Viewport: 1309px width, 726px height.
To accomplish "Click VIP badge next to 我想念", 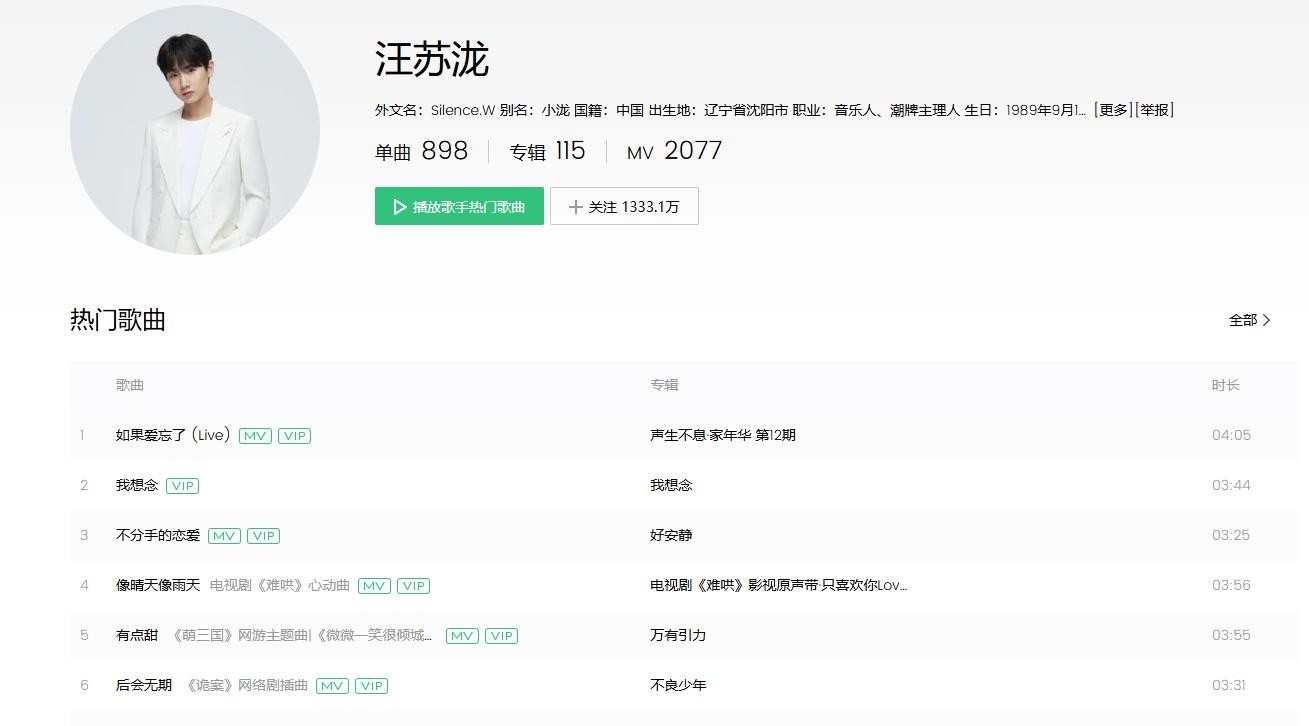I will [x=182, y=486].
